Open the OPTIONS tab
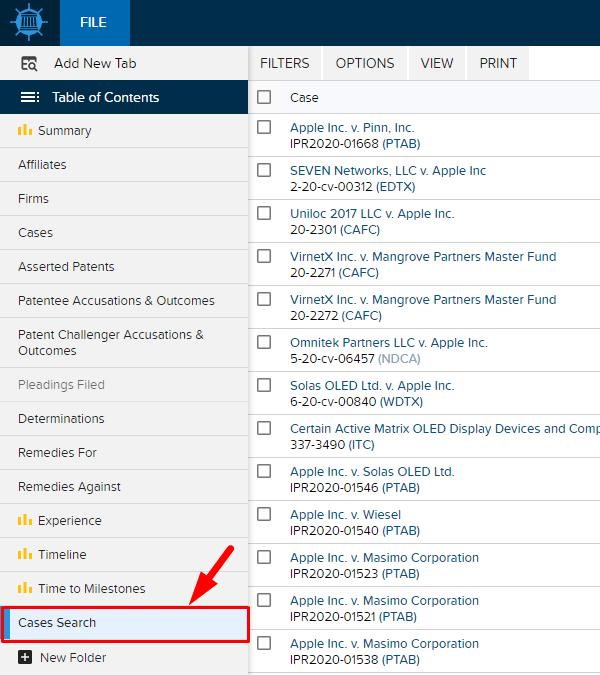Viewport: 600px width, 675px height. 365,63
